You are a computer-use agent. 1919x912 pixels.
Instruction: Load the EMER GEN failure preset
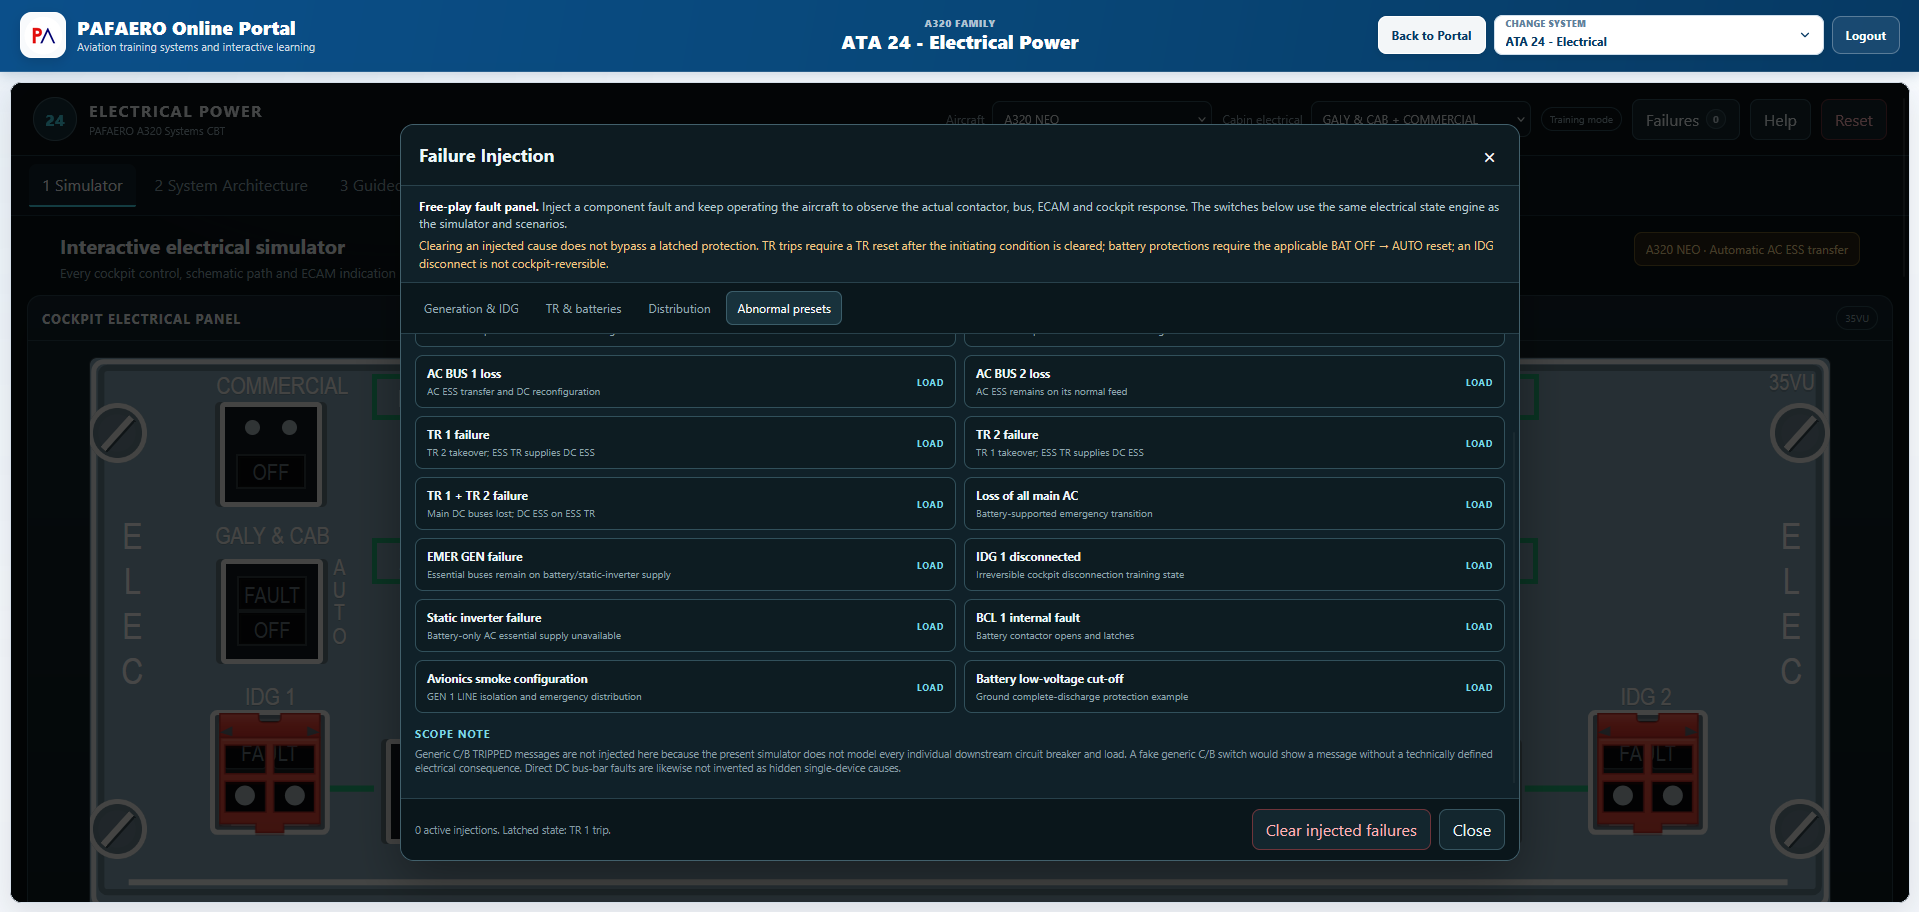pyautogui.click(x=930, y=566)
